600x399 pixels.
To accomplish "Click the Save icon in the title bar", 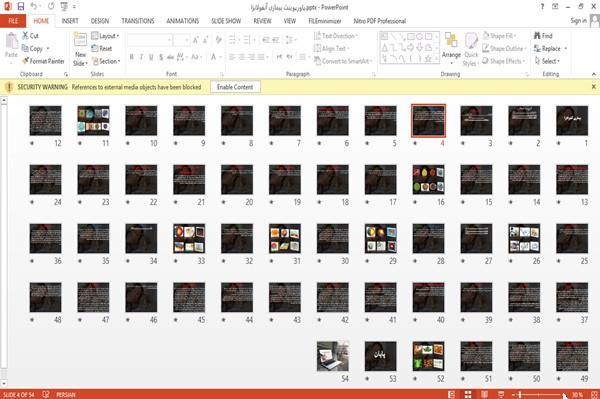I will pos(21,6).
